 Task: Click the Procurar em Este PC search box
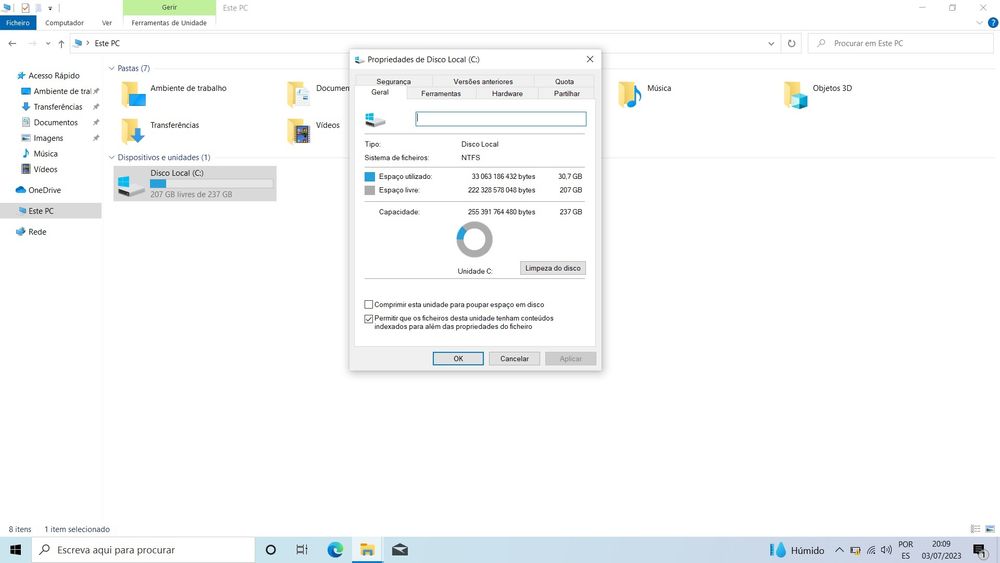[x=901, y=43]
